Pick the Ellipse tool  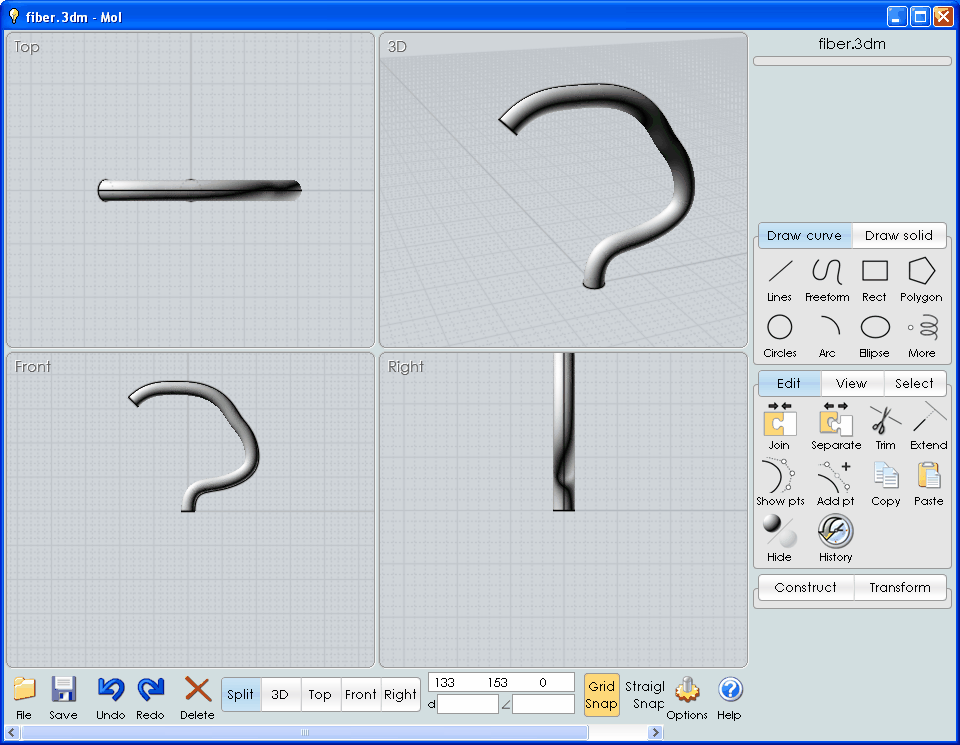[874, 334]
